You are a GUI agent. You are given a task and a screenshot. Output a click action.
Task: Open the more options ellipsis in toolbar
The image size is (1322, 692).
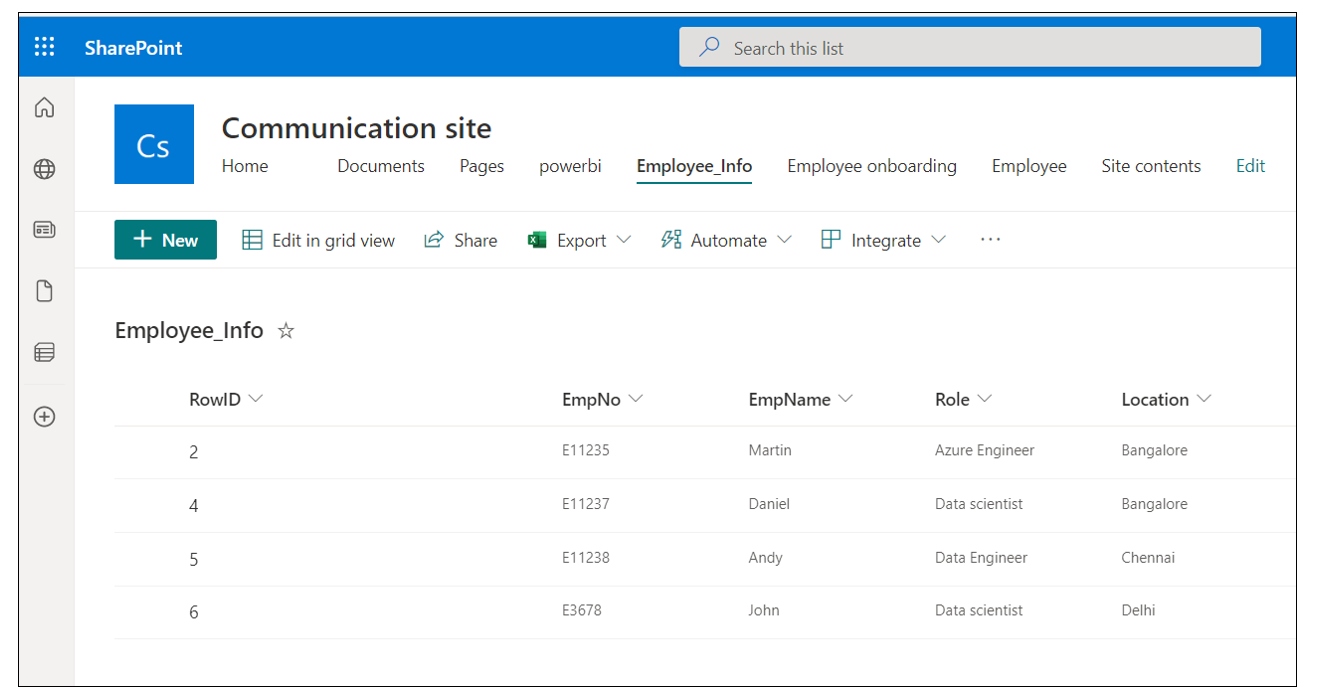click(990, 240)
